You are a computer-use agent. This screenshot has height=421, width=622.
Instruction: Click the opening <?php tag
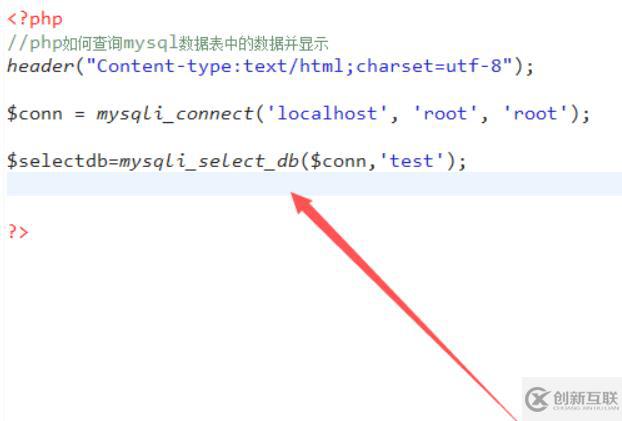(x=35, y=19)
